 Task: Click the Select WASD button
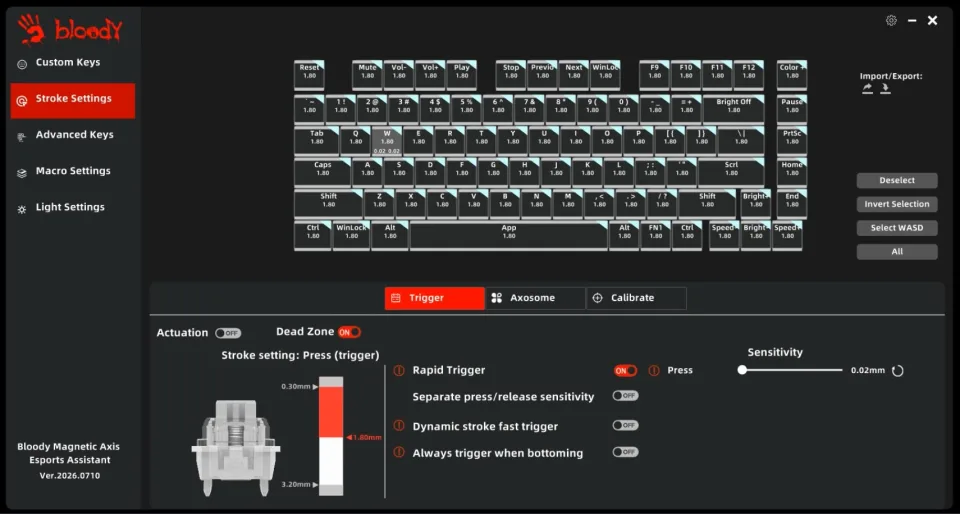pyautogui.click(x=897, y=228)
